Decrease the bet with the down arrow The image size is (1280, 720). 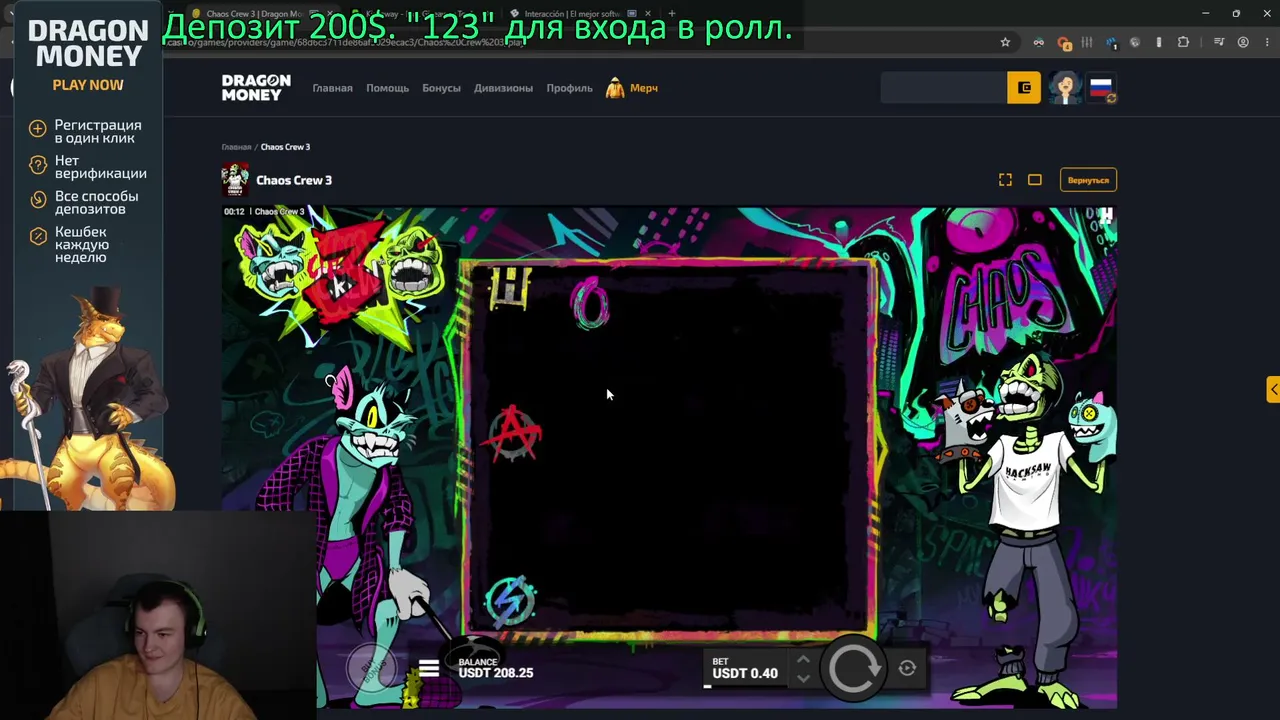pyautogui.click(x=802, y=679)
